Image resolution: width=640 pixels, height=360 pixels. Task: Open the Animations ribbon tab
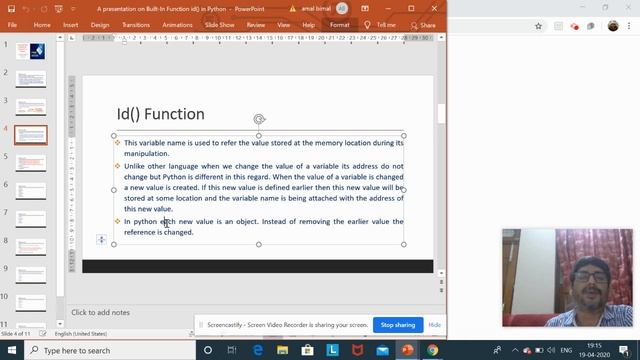coord(177,25)
